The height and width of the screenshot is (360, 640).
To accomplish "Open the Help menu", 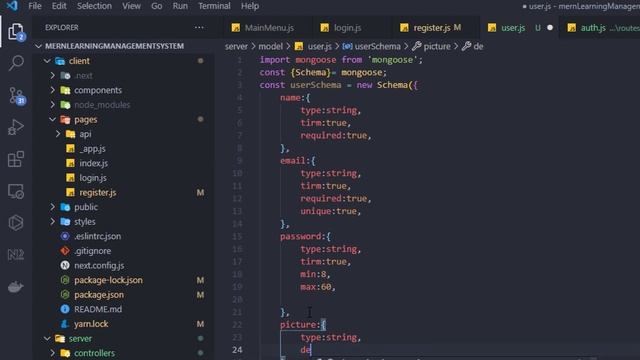I will coord(250,6).
